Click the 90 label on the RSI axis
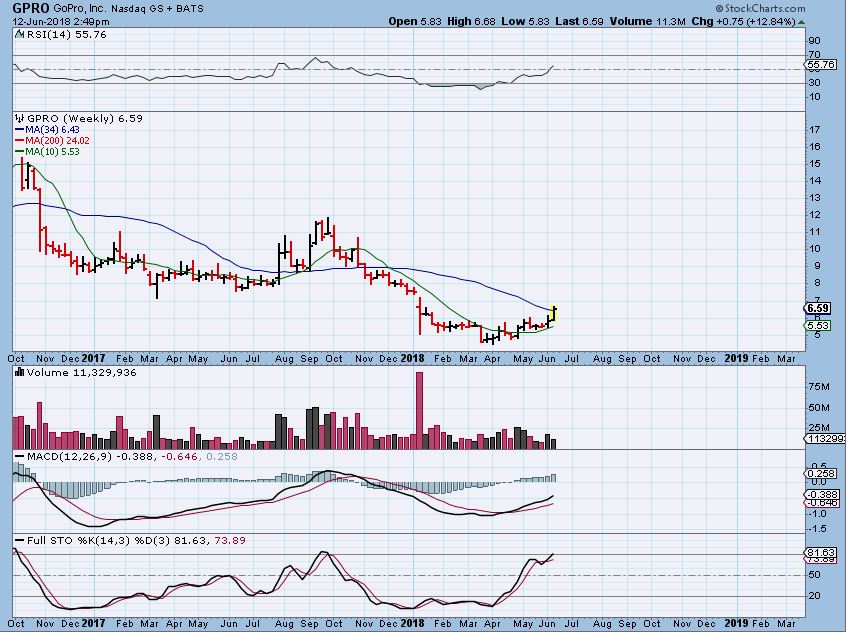The width and height of the screenshot is (846, 632). coord(815,41)
